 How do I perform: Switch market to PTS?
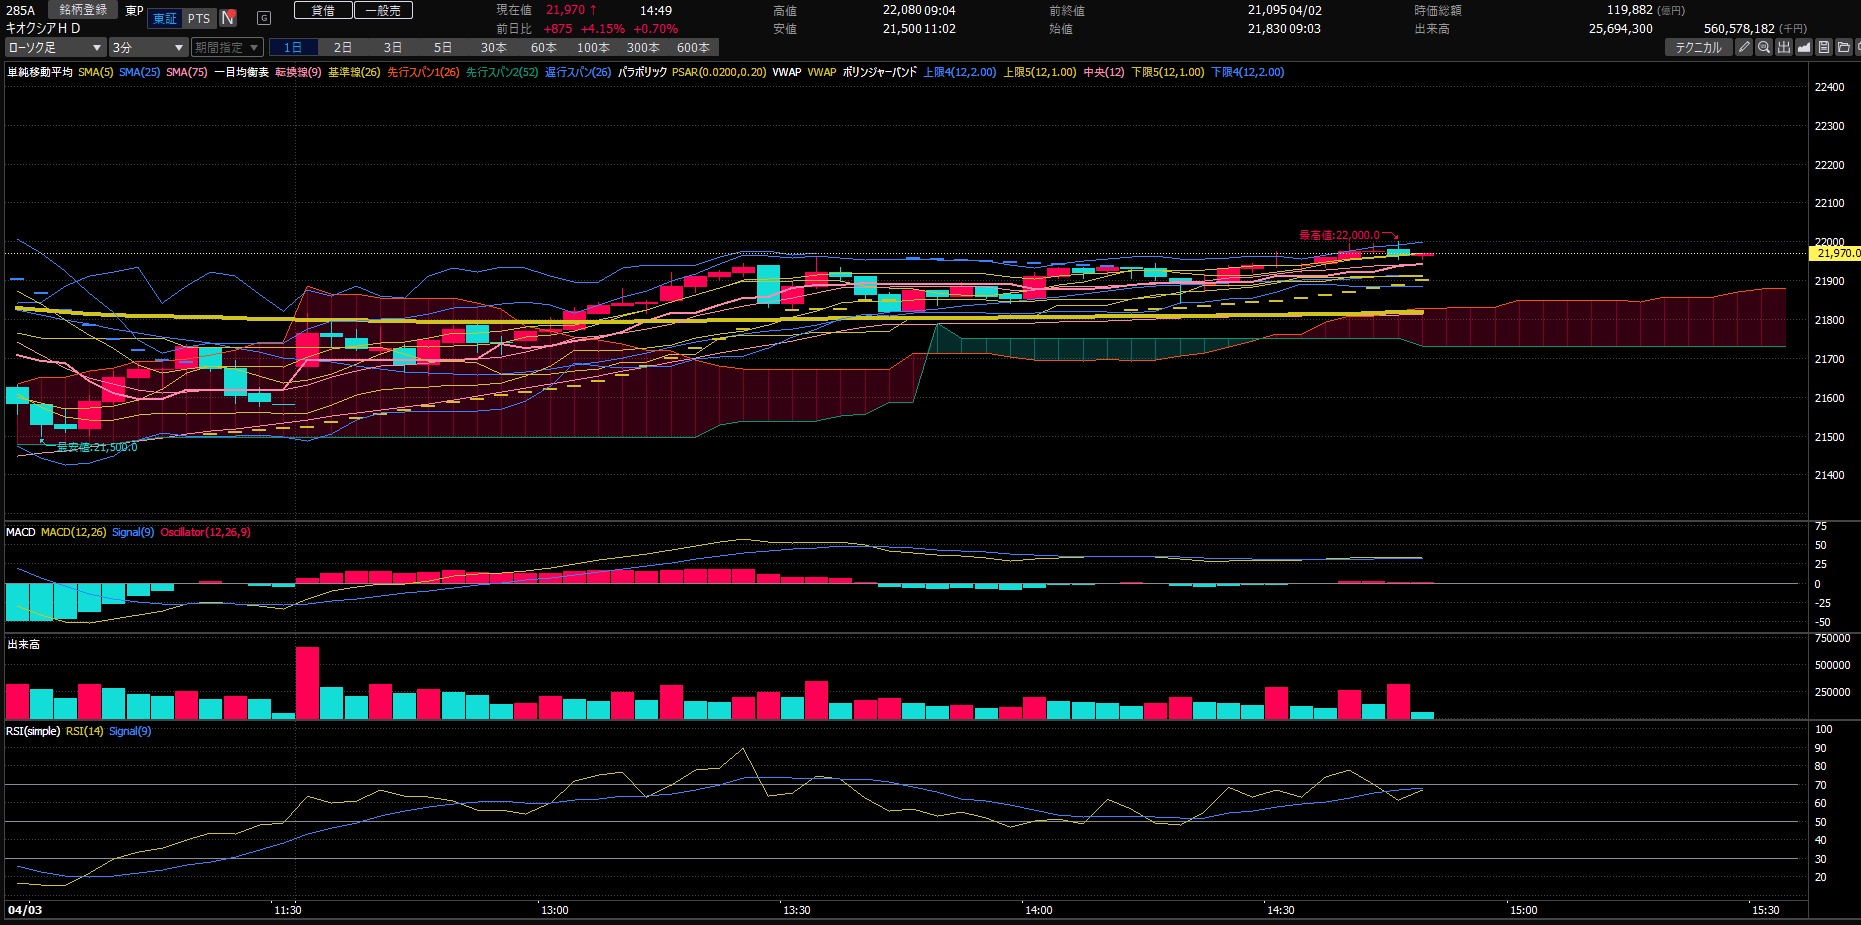[x=199, y=18]
